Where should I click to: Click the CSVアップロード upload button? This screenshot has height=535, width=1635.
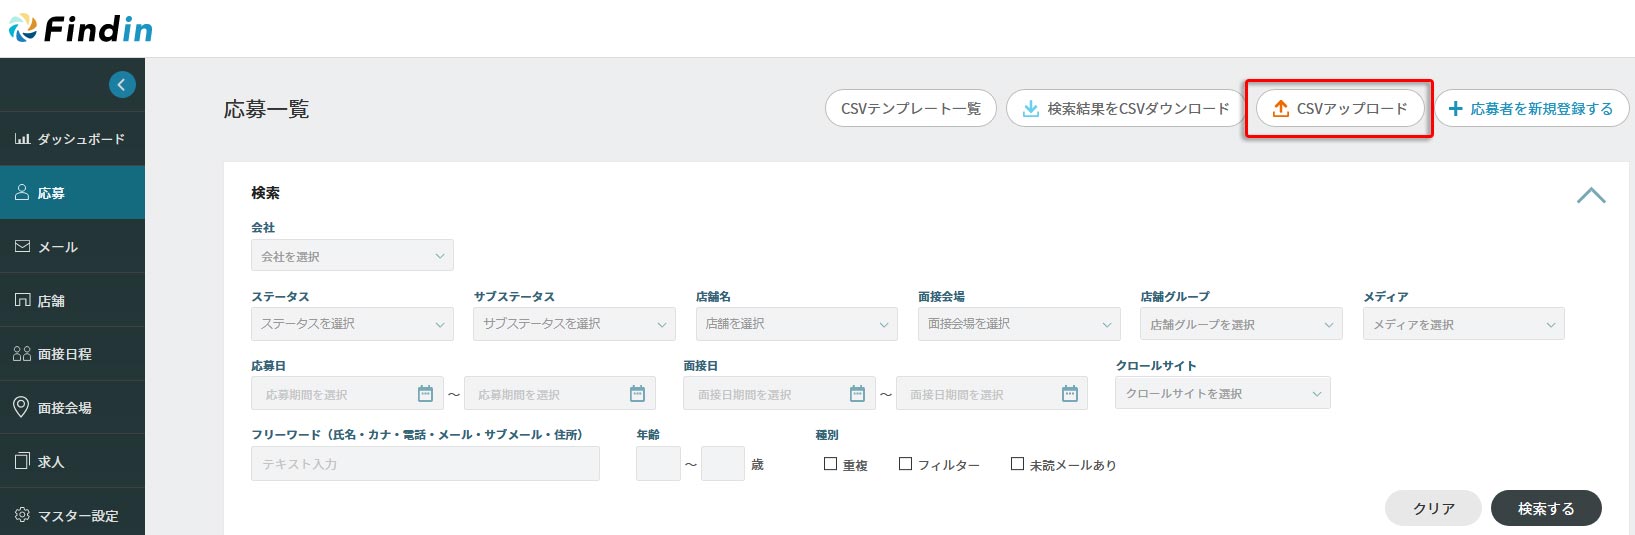coord(1339,109)
